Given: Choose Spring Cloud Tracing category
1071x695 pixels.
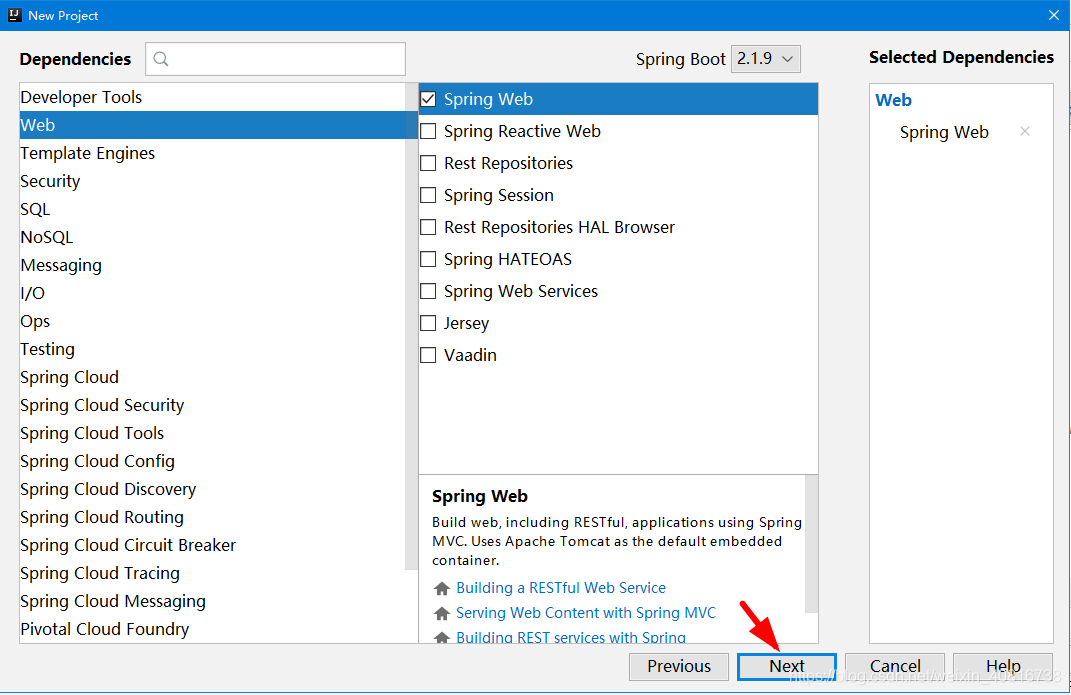Looking at the screenshot, I should pyautogui.click(x=212, y=573).
